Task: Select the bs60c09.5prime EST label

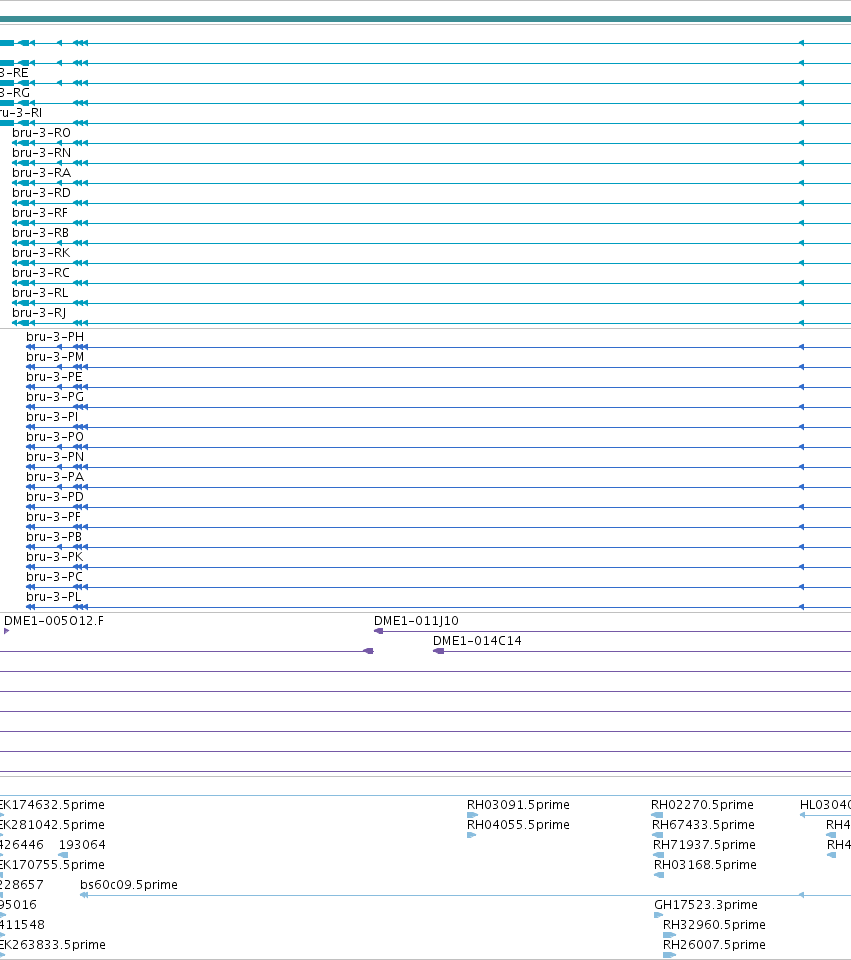Action: click(129, 885)
